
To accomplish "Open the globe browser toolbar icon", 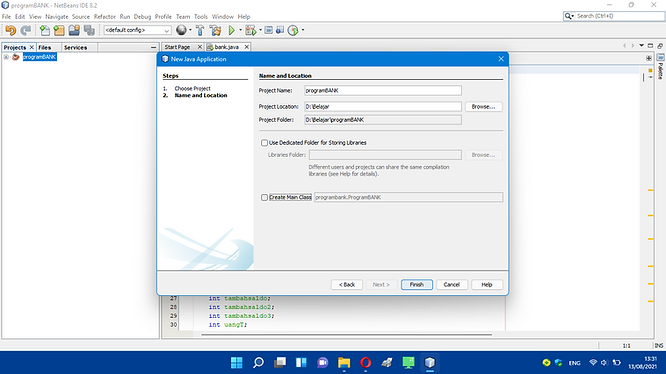I will click(x=181, y=30).
